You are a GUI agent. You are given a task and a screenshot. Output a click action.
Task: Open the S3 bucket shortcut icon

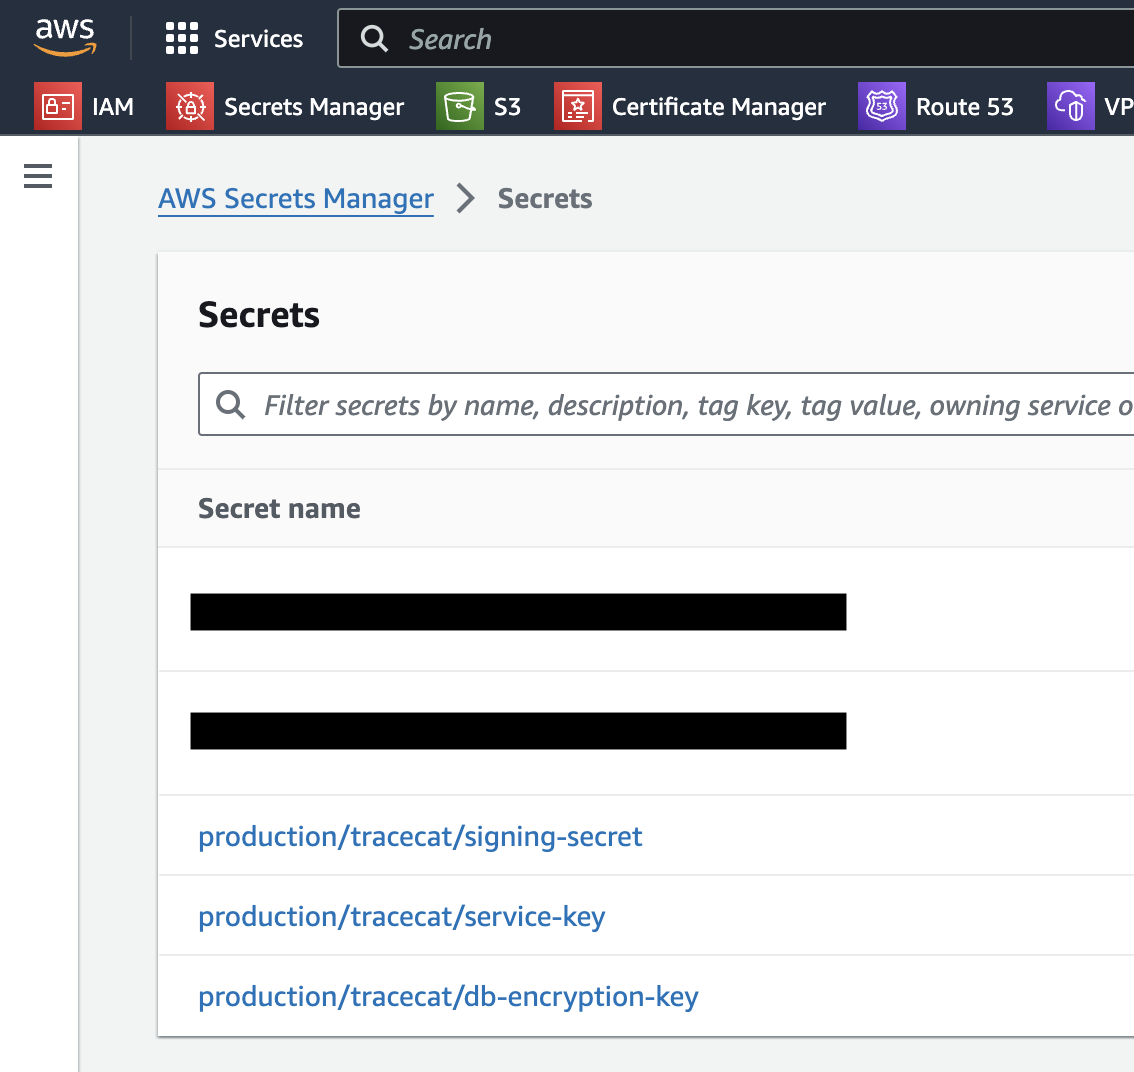460,106
